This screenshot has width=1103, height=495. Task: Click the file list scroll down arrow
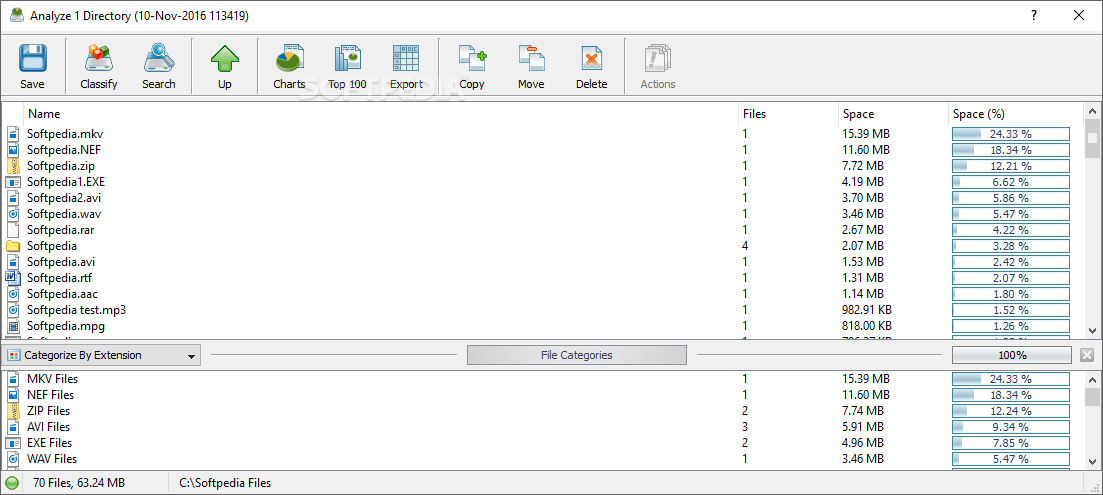tap(1092, 330)
